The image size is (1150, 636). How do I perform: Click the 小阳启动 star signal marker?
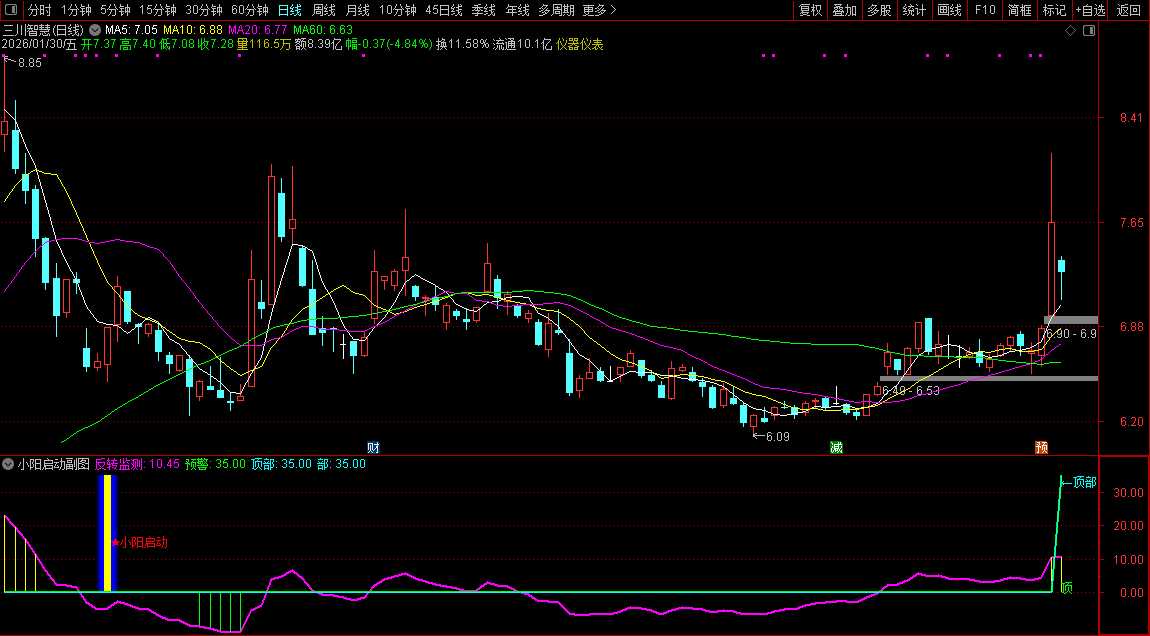140,543
